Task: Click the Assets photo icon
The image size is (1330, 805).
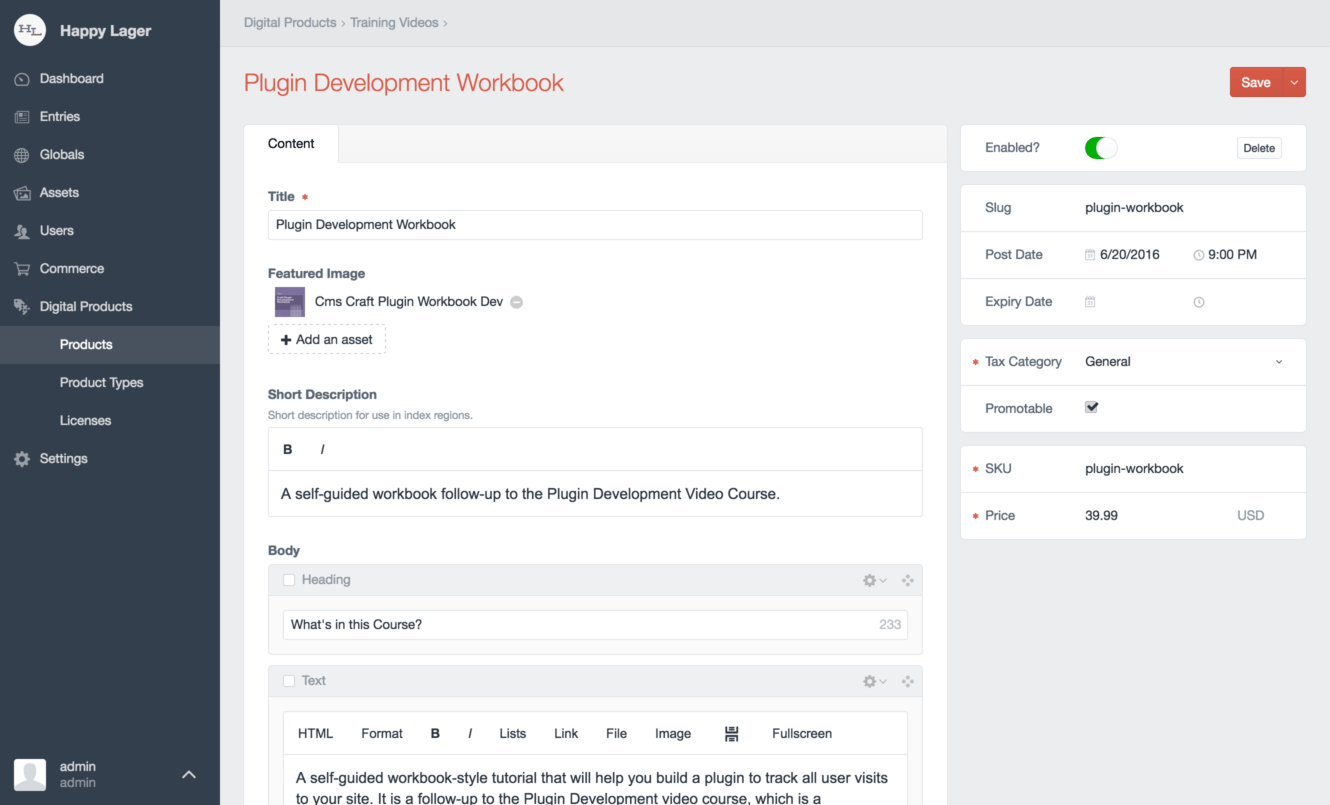Action: (x=22, y=193)
